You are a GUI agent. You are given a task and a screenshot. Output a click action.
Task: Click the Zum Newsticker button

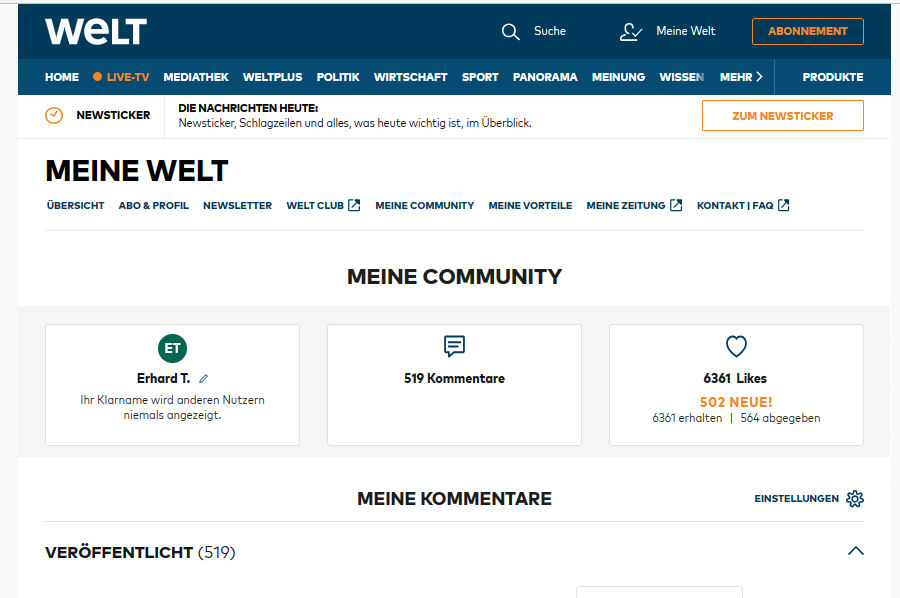click(782, 116)
